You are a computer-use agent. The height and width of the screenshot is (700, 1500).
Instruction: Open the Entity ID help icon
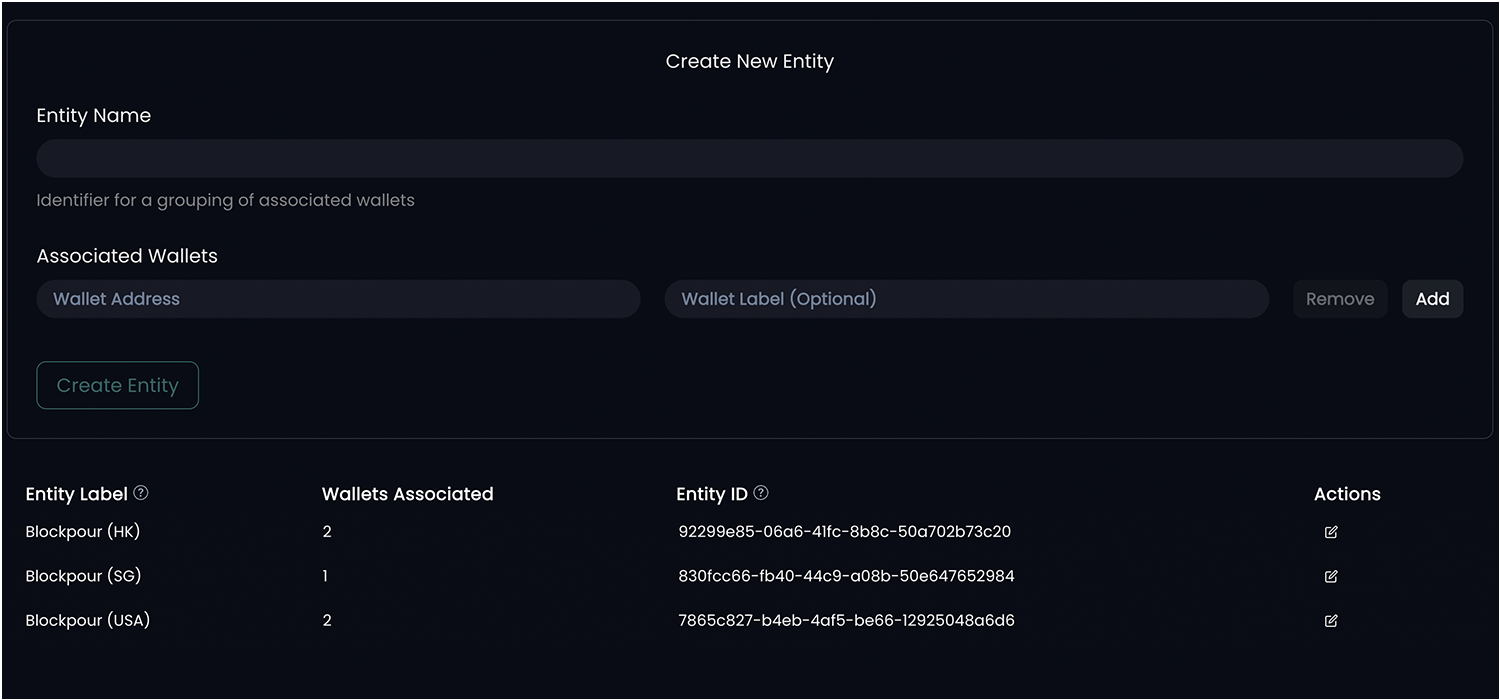click(761, 493)
